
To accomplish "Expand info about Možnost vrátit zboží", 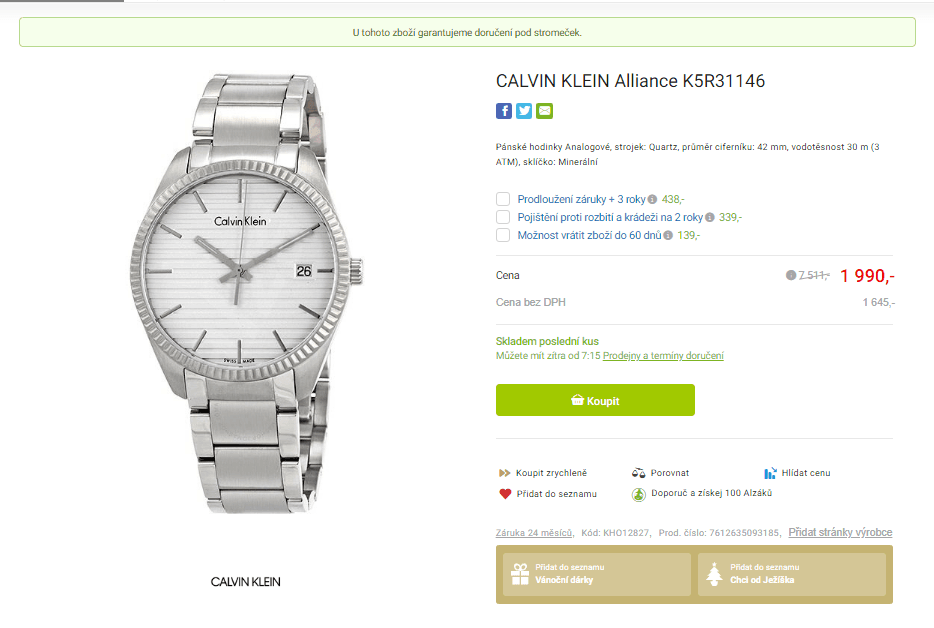I will [668, 236].
